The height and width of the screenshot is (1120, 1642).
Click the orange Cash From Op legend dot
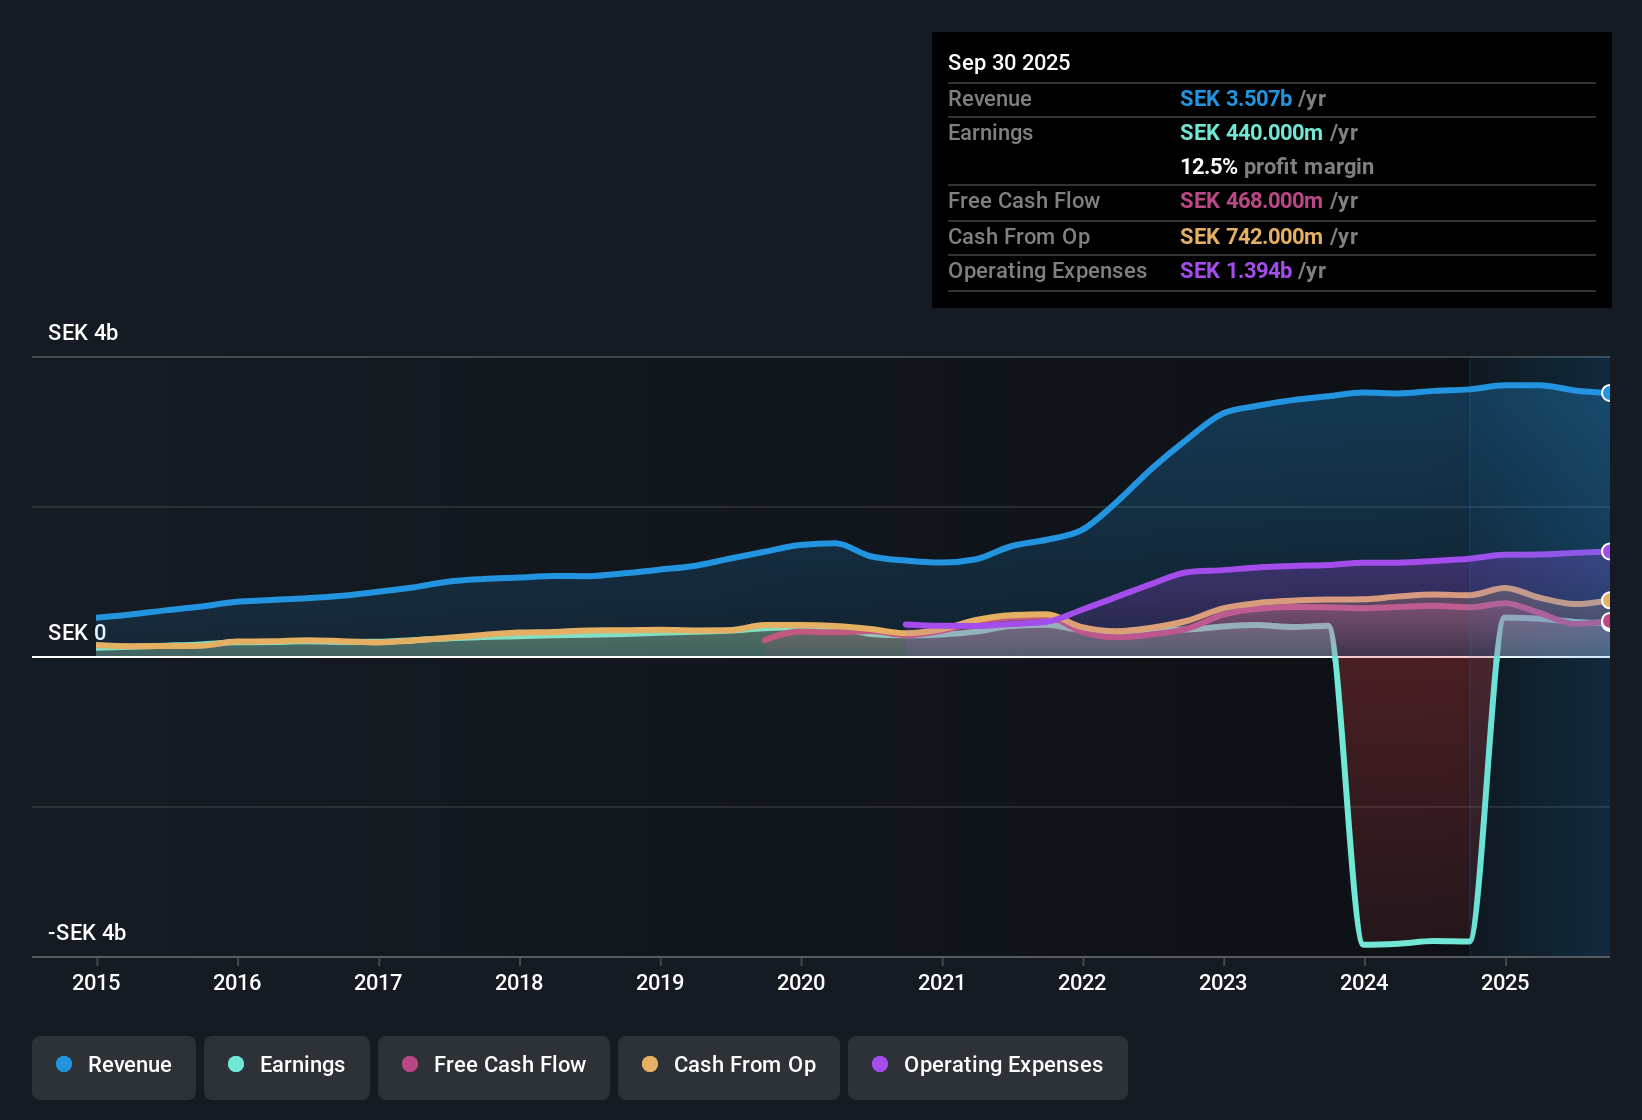(650, 1064)
